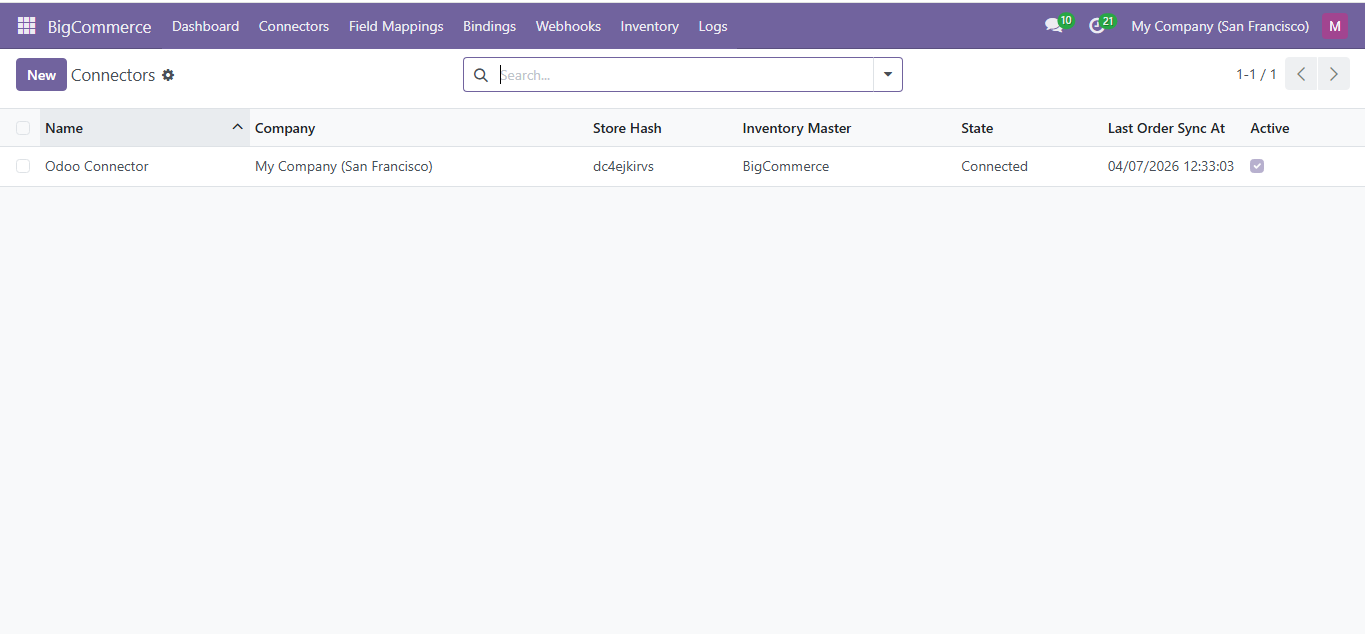Switch to the Webhooks menu

567,25
